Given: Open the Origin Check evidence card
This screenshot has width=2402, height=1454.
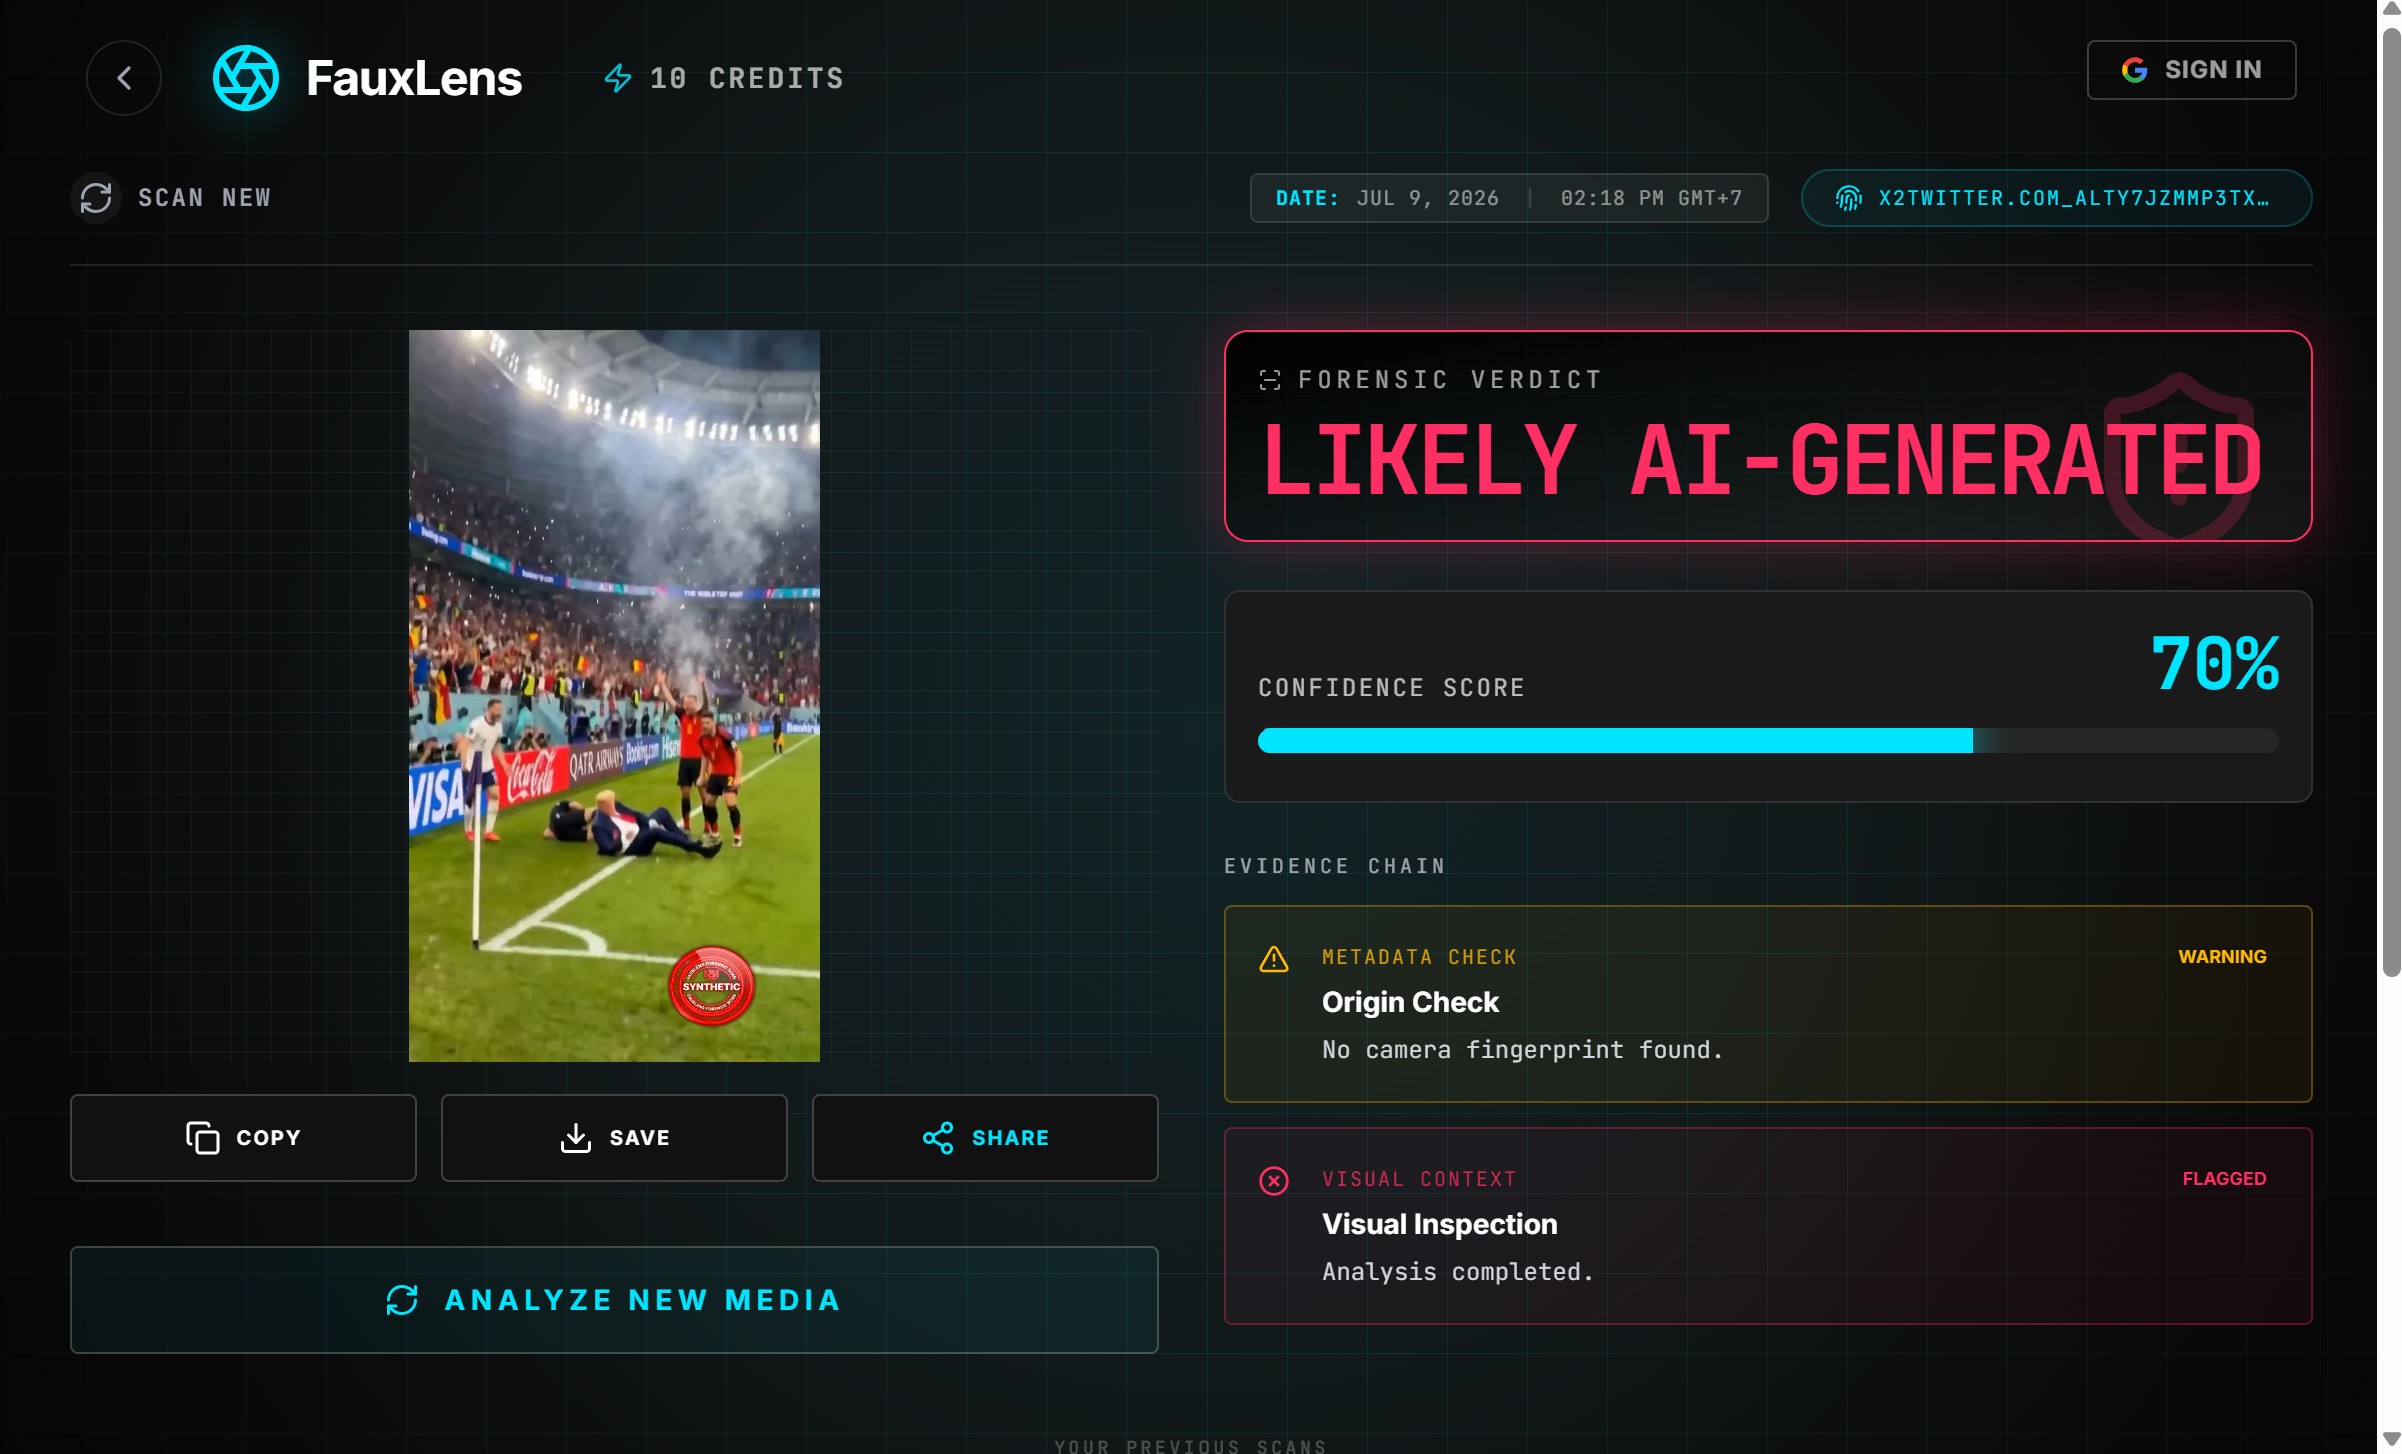Looking at the screenshot, I should click(x=1768, y=1004).
